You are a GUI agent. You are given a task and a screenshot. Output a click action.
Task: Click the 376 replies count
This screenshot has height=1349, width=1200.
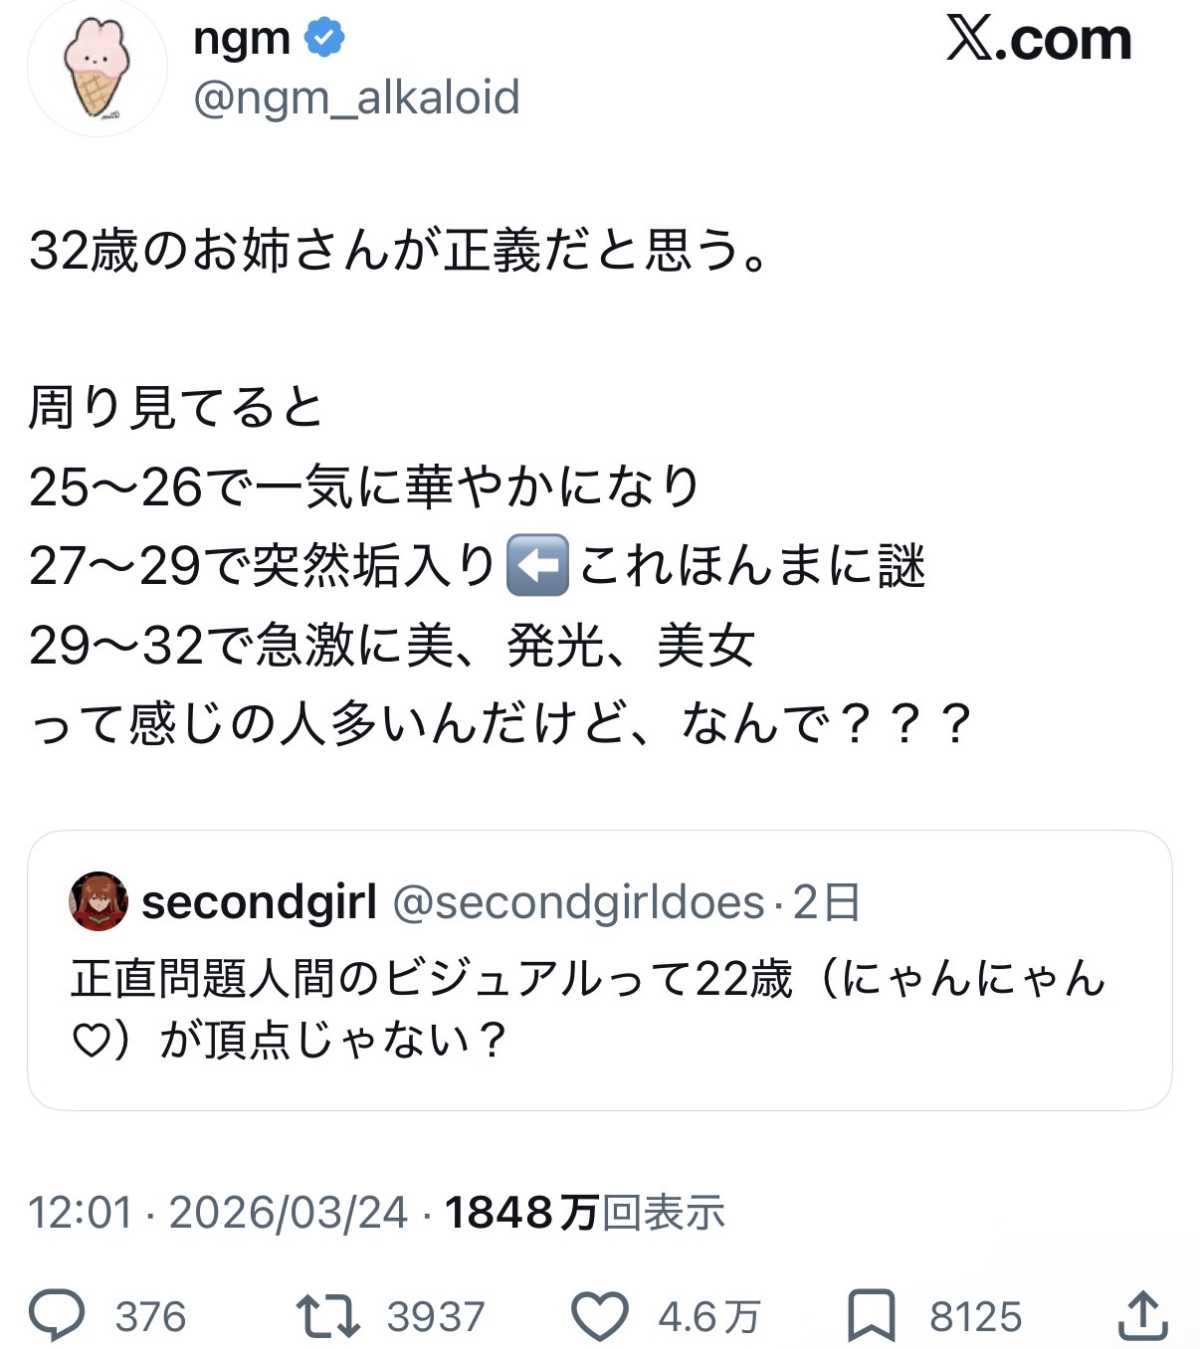tap(150, 1316)
